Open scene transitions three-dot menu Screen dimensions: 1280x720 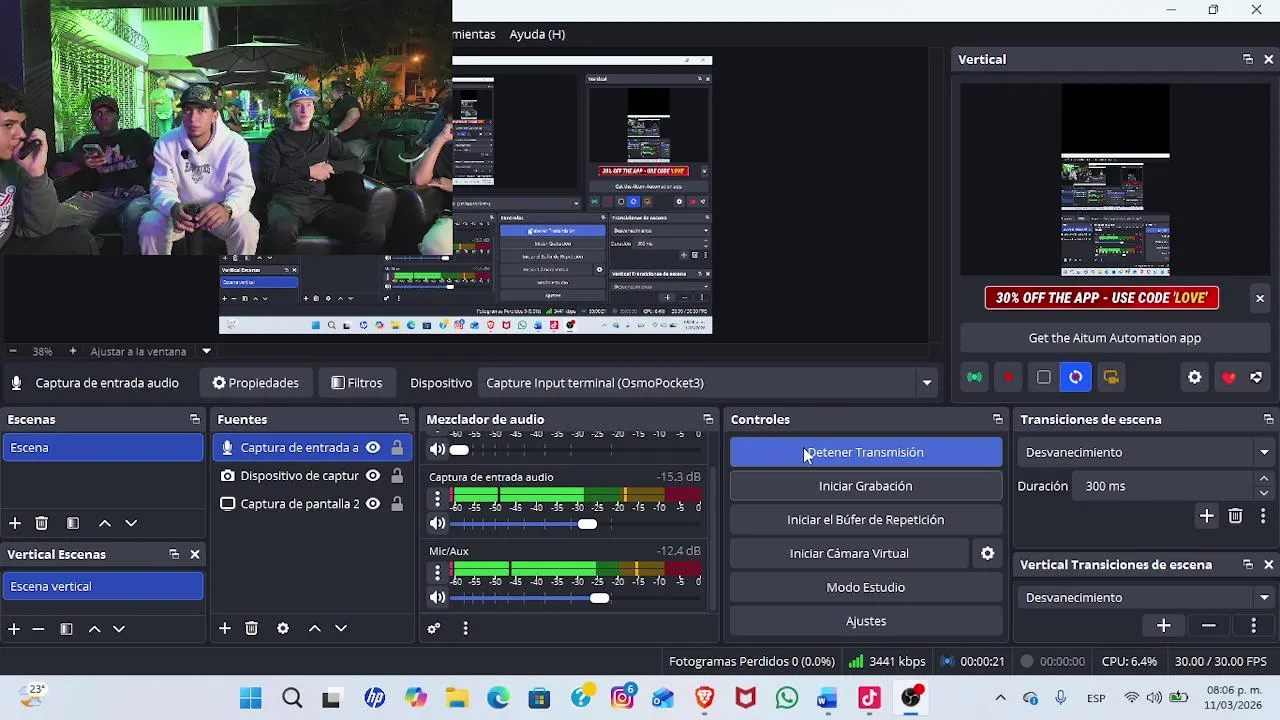tap(1263, 516)
